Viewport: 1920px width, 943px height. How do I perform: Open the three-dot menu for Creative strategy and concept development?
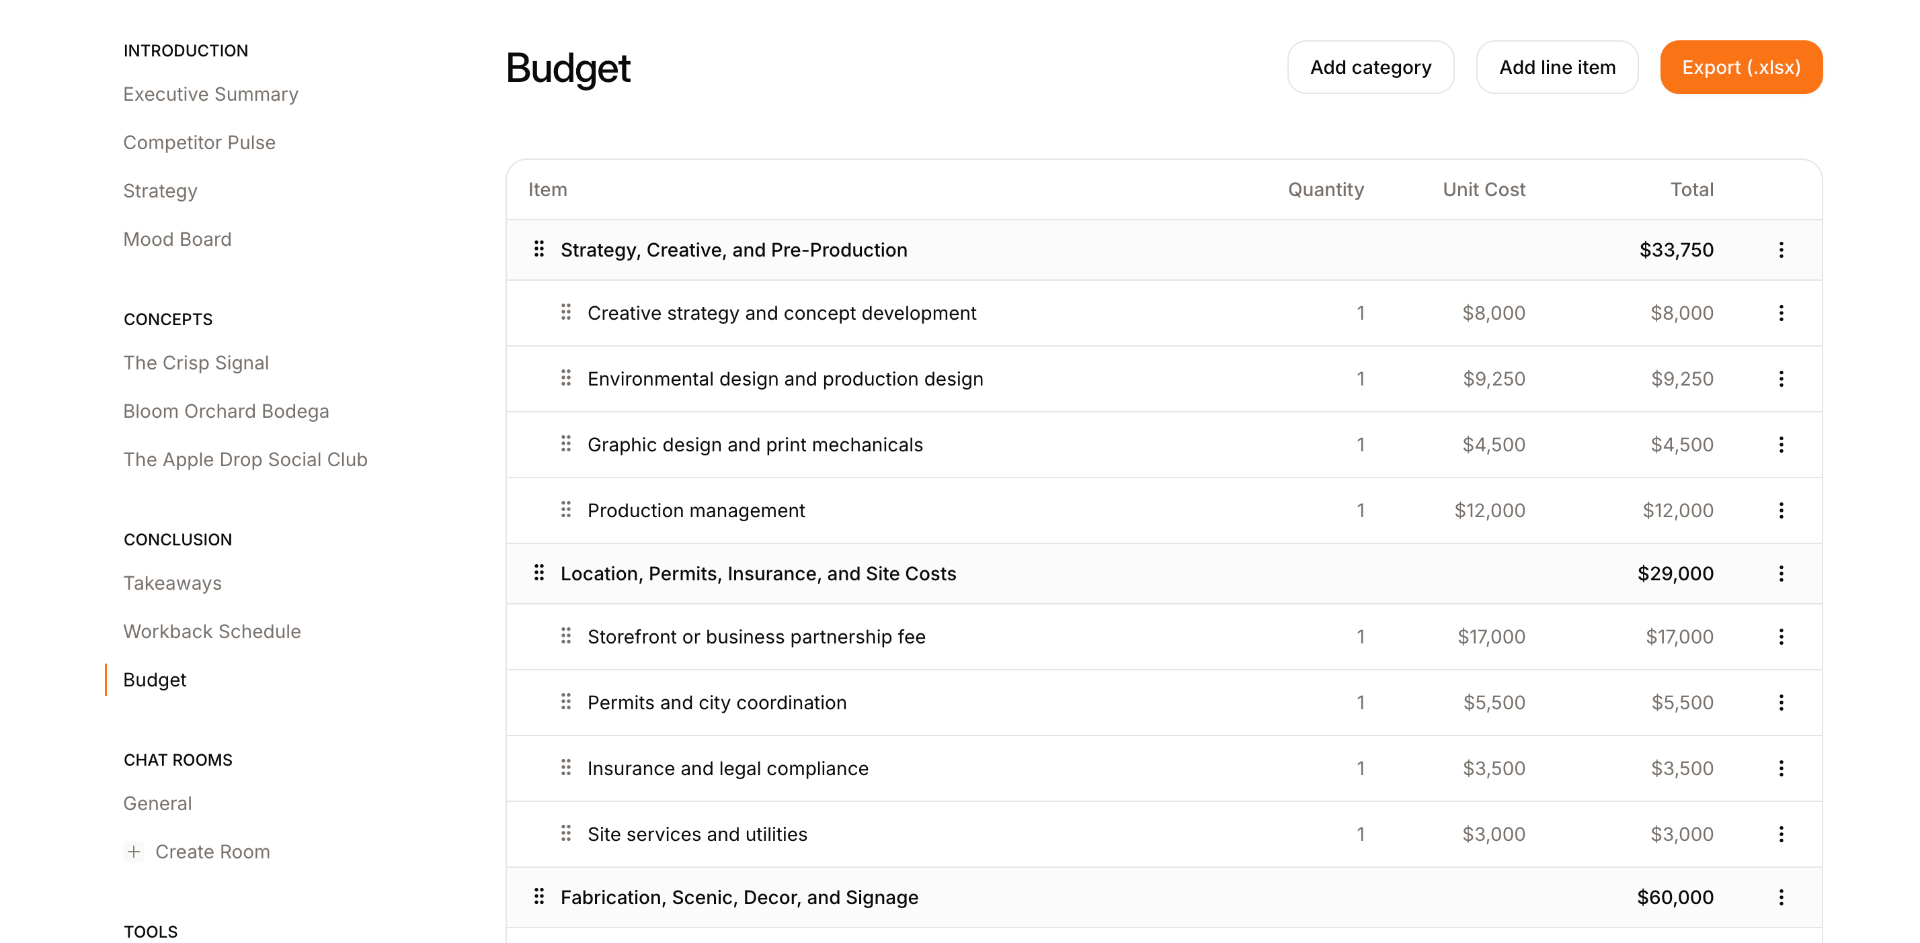pos(1781,313)
